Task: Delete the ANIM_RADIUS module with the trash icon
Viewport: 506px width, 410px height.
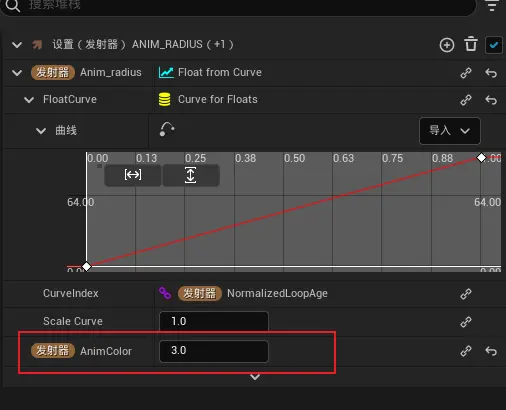Action: tap(471, 44)
